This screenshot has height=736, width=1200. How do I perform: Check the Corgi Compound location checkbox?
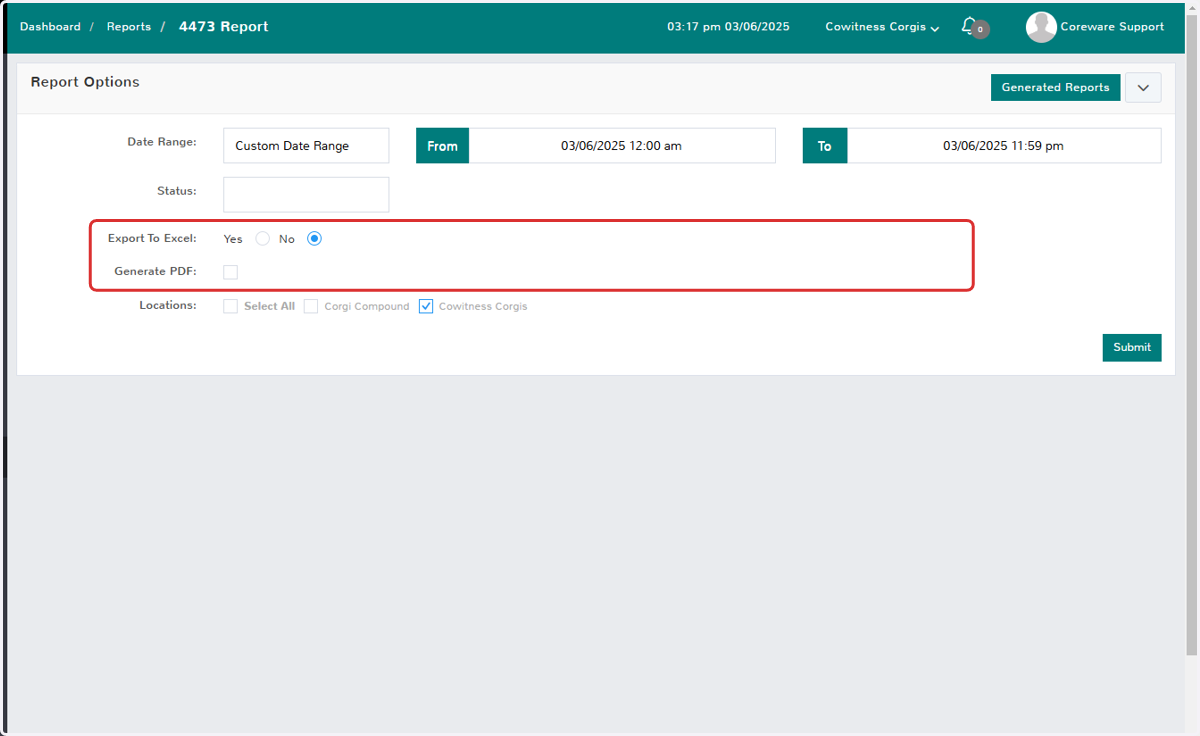coord(311,306)
